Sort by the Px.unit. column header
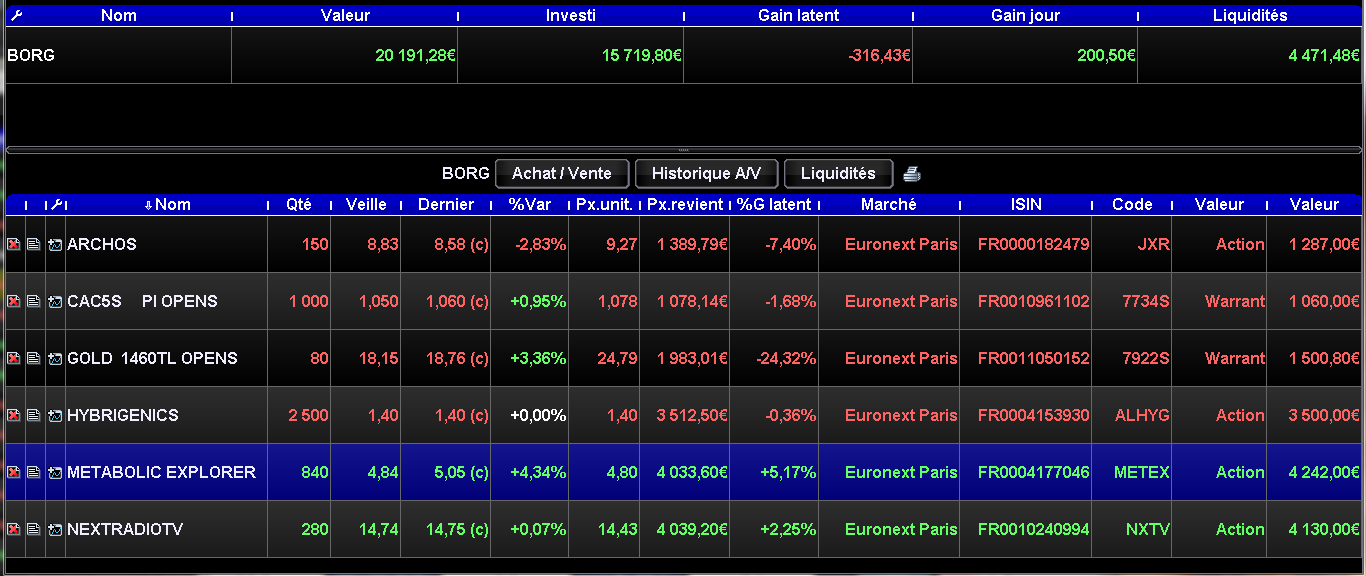 click(x=604, y=204)
